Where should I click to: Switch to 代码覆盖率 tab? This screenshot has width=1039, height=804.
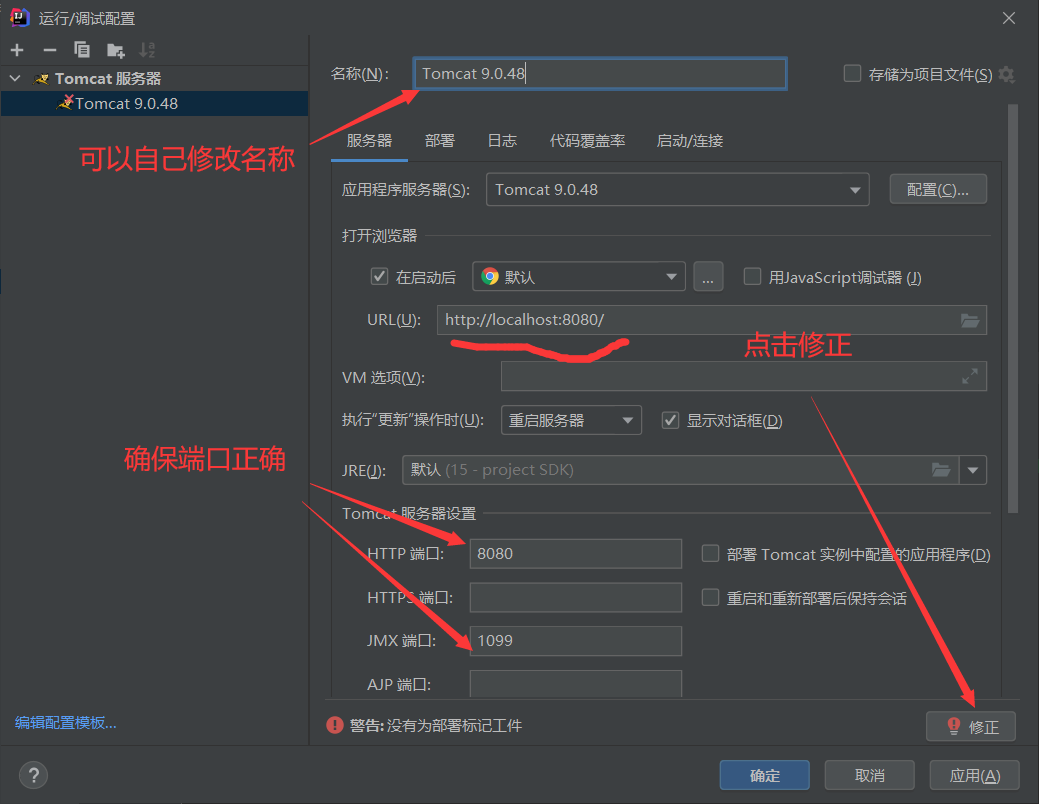(587, 141)
